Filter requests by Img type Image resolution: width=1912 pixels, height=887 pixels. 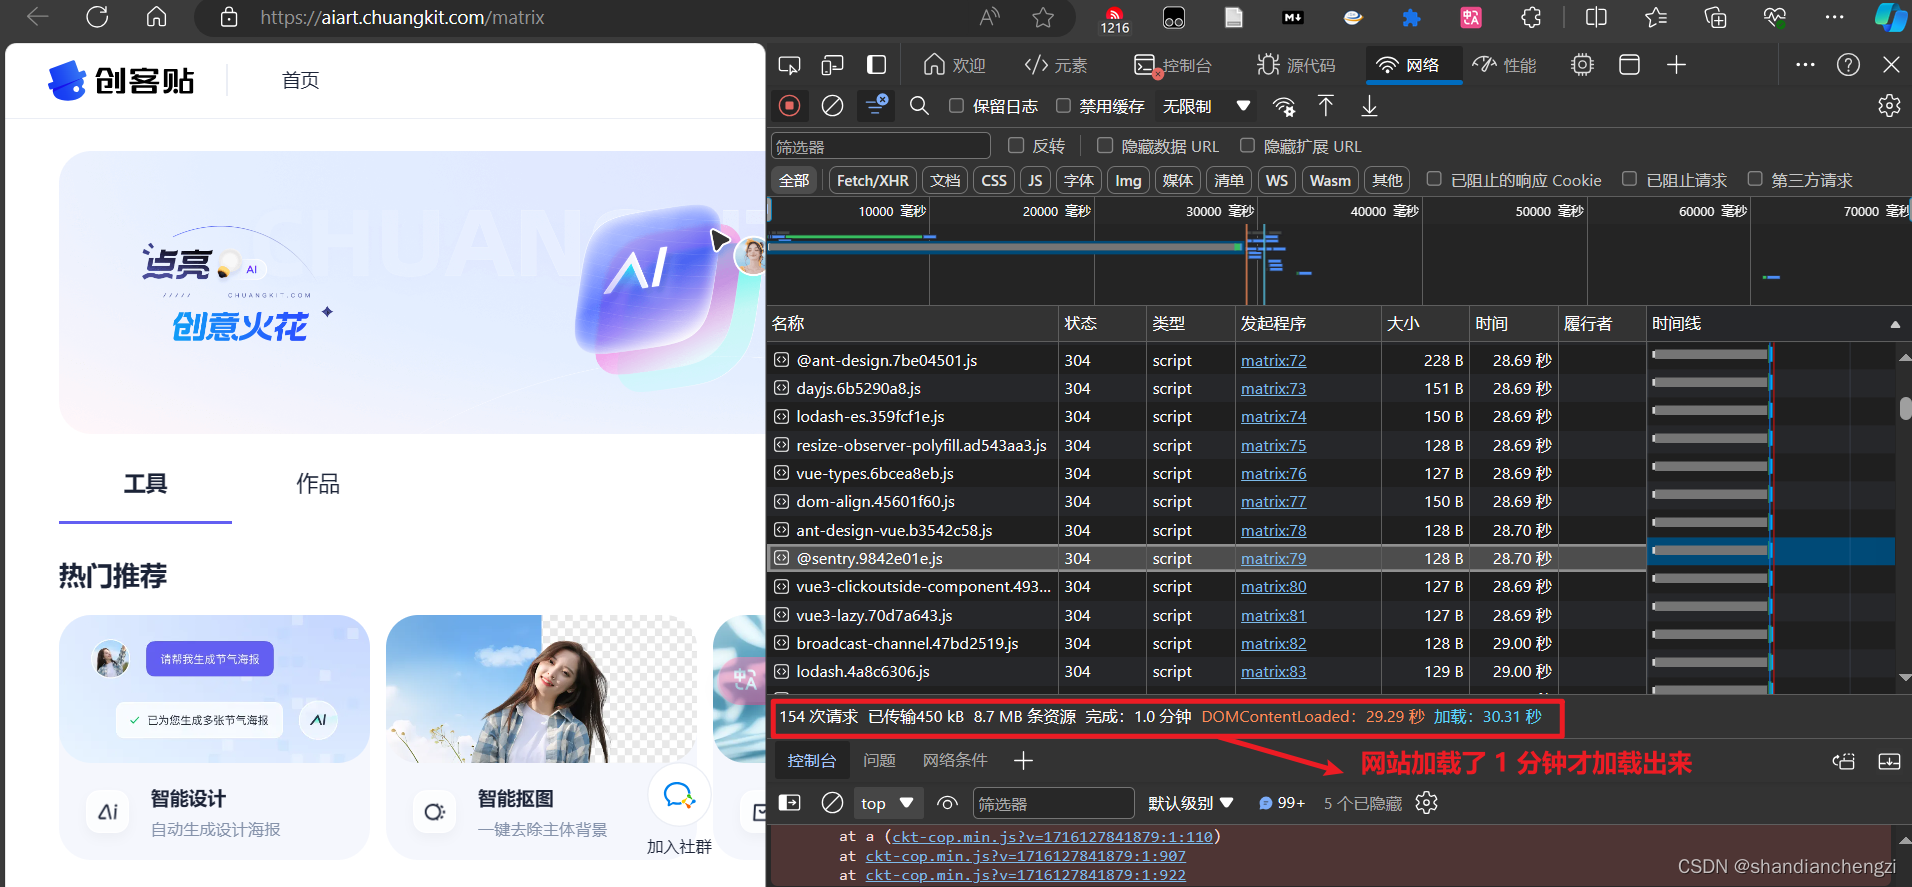click(1128, 180)
